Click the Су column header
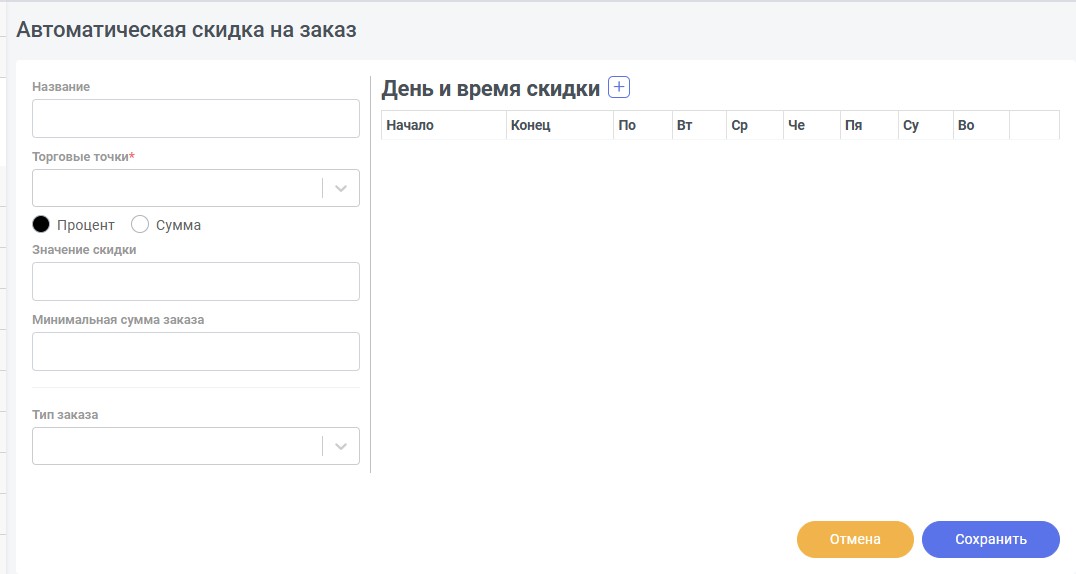Viewport: 1076px width, 574px height. (926, 125)
